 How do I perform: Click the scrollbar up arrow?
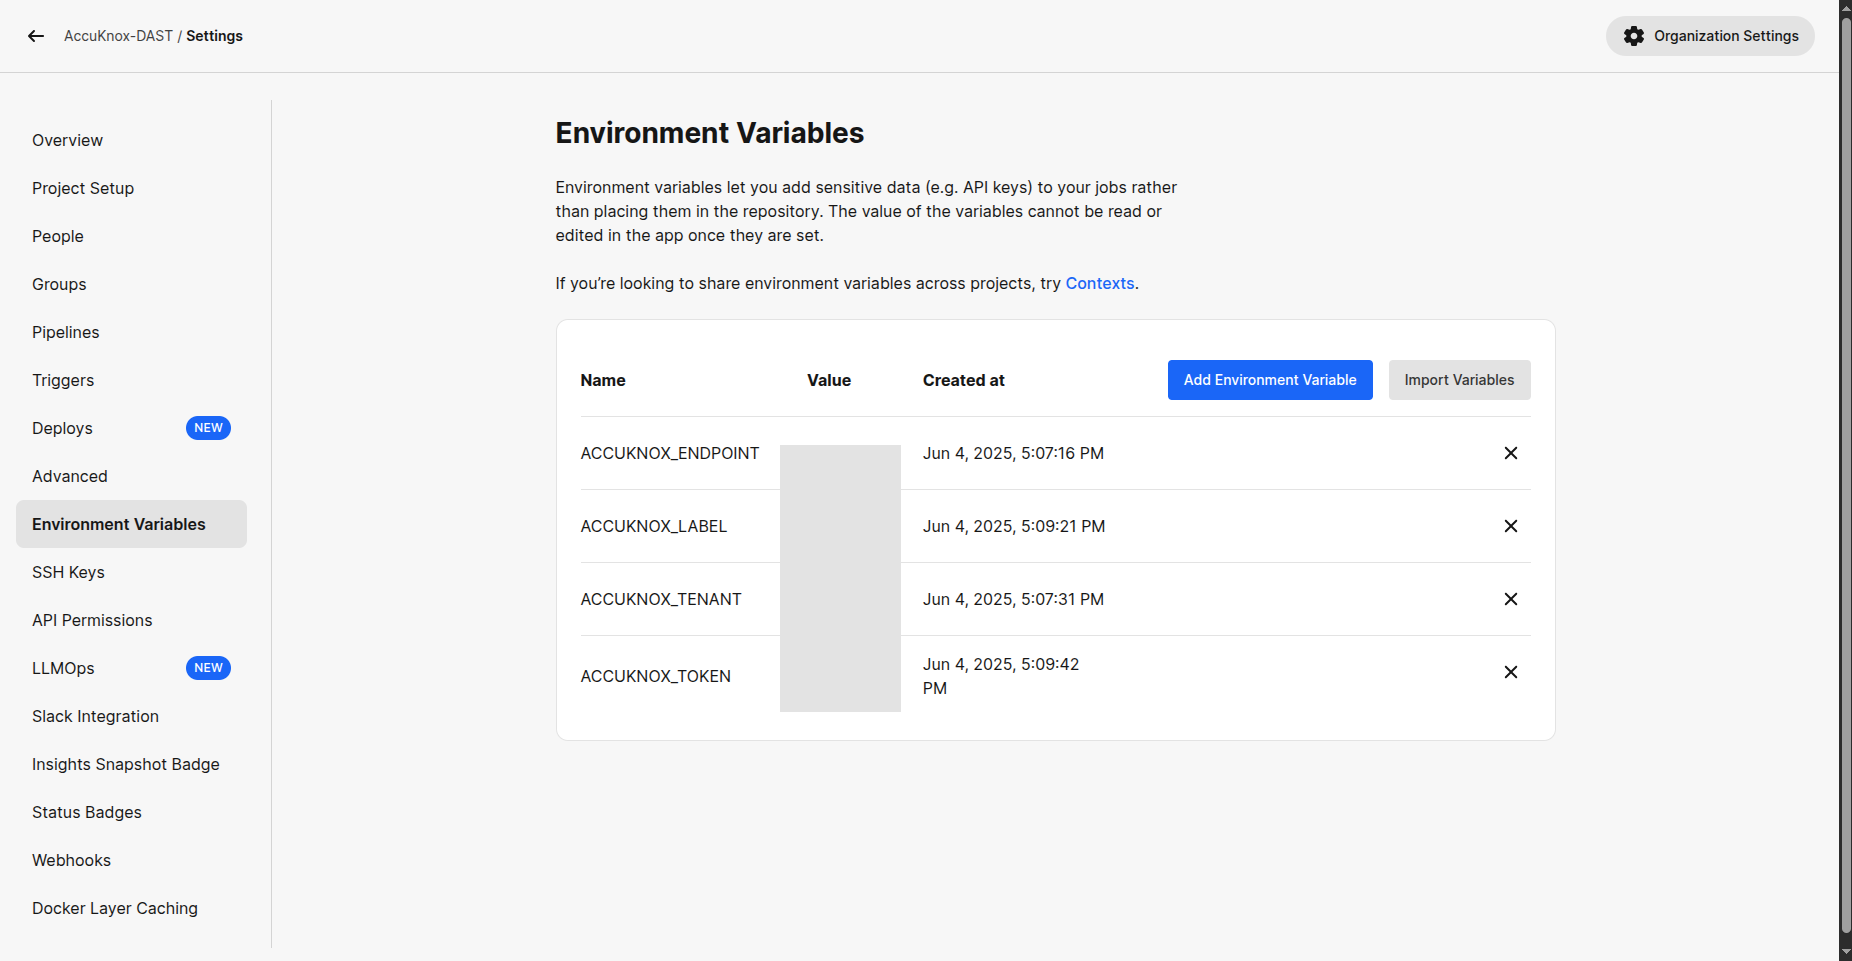coord(1846,7)
